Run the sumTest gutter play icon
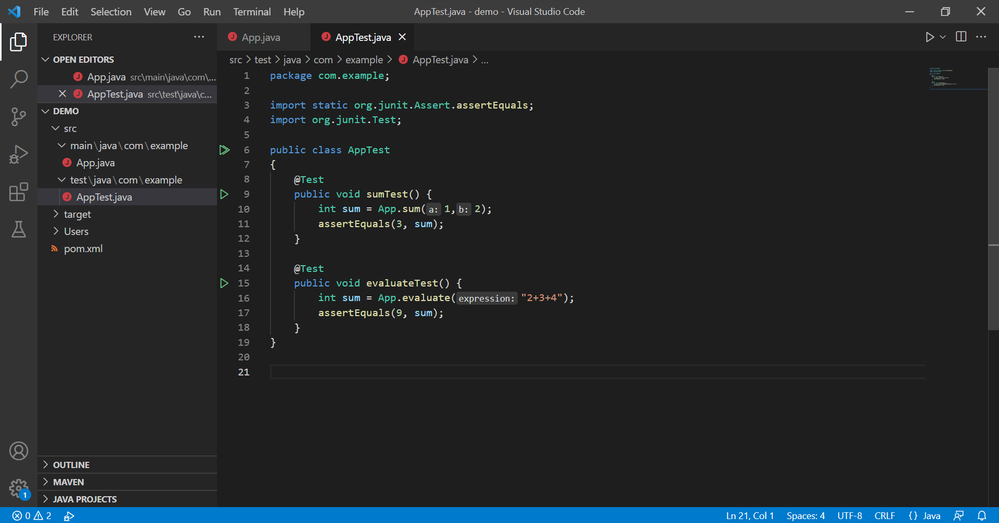Screen dimensions: 999x523 [224, 194]
